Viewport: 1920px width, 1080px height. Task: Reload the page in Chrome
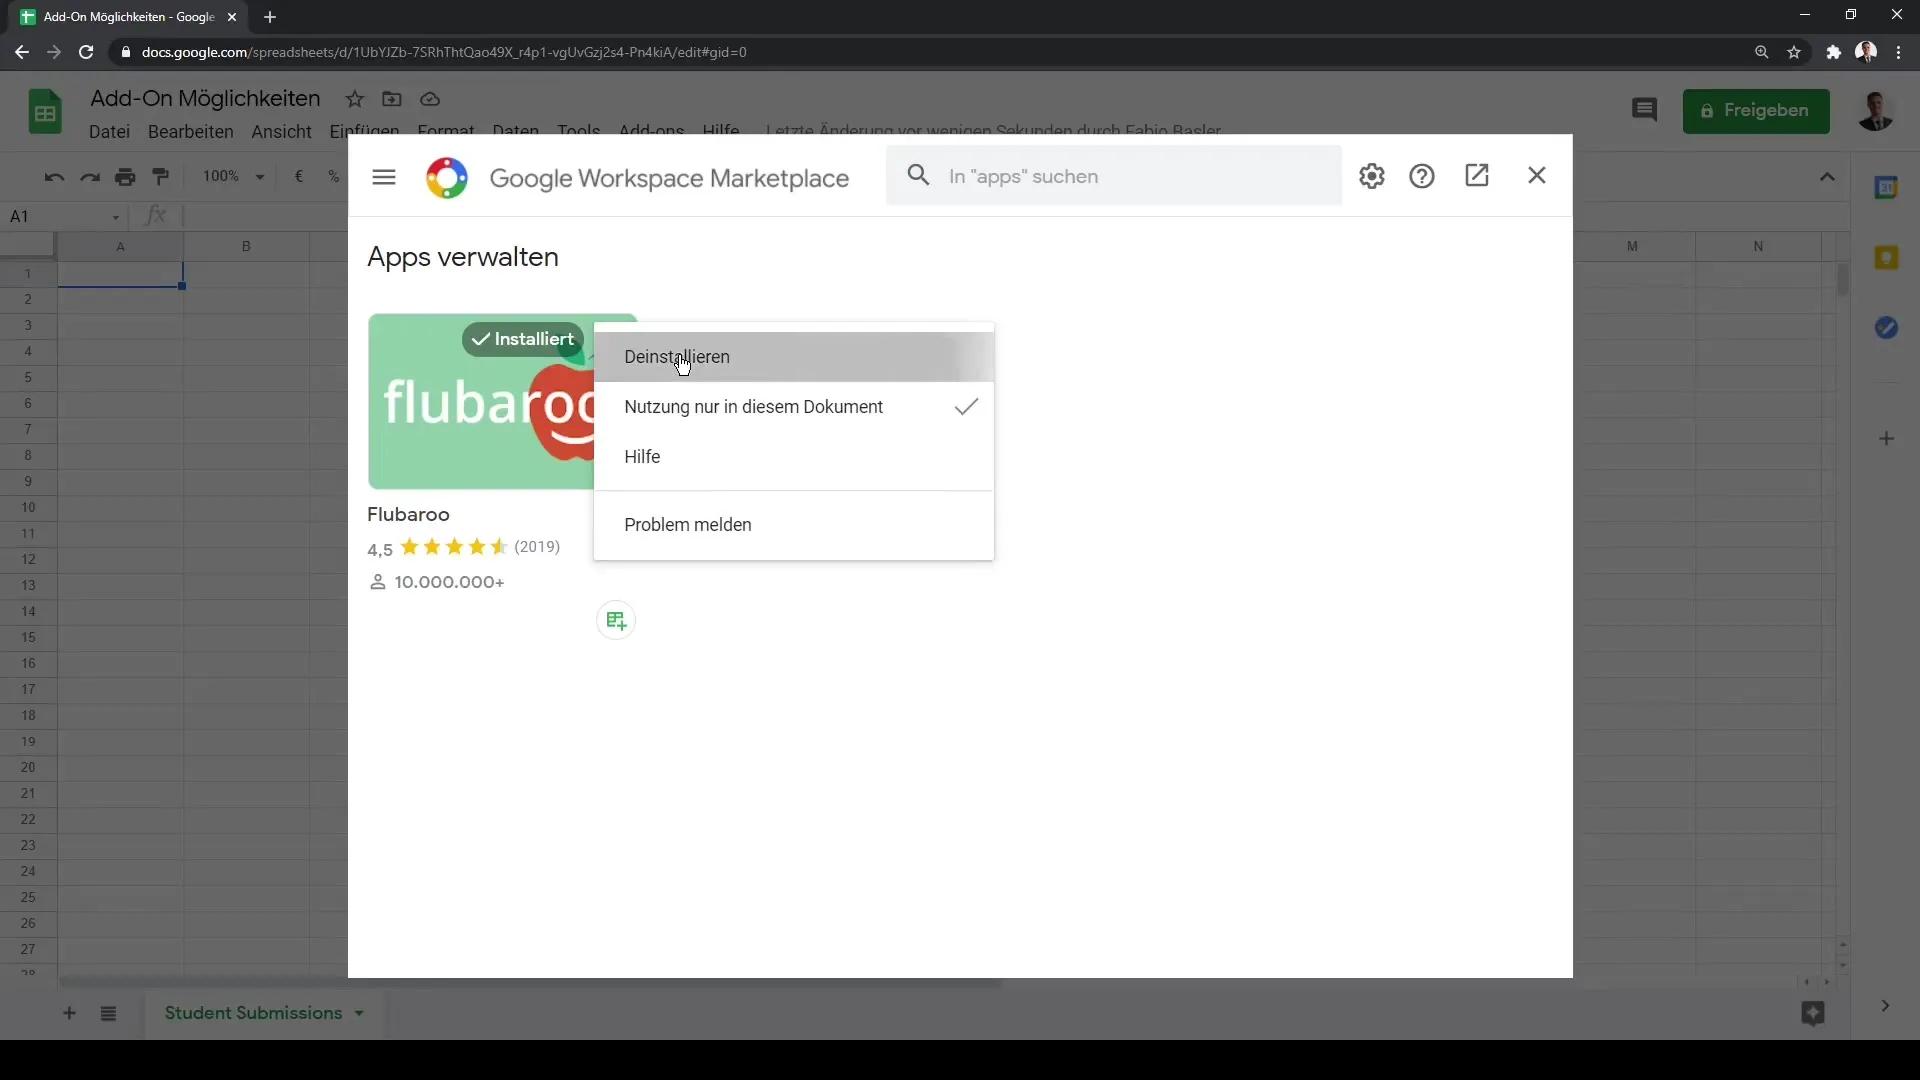(x=86, y=52)
